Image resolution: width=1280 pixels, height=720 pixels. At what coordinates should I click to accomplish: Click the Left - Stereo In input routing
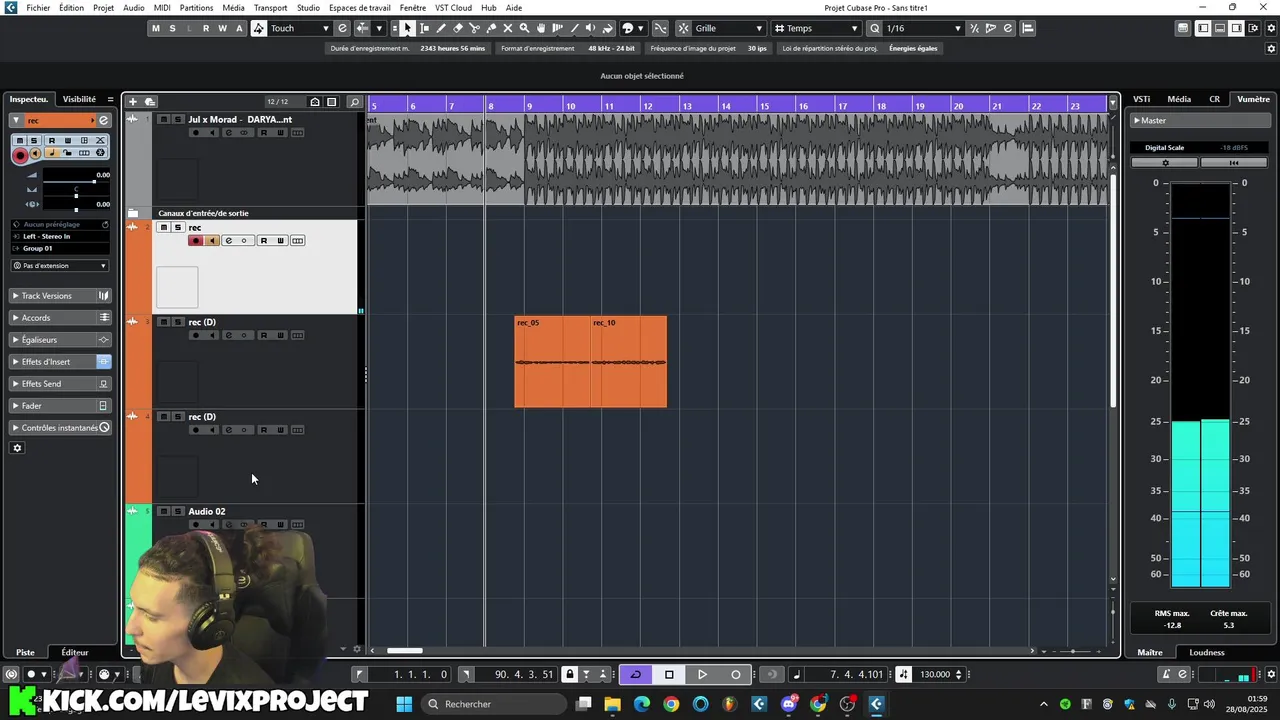(x=60, y=236)
